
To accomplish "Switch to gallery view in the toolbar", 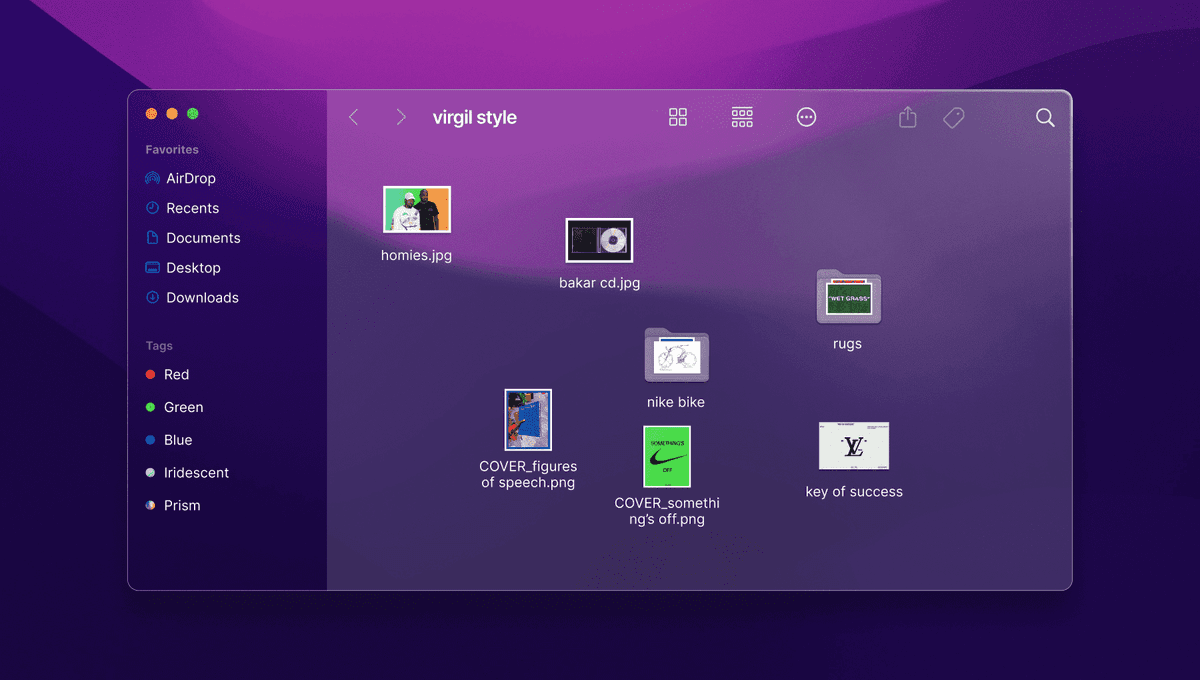I will point(742,117).
